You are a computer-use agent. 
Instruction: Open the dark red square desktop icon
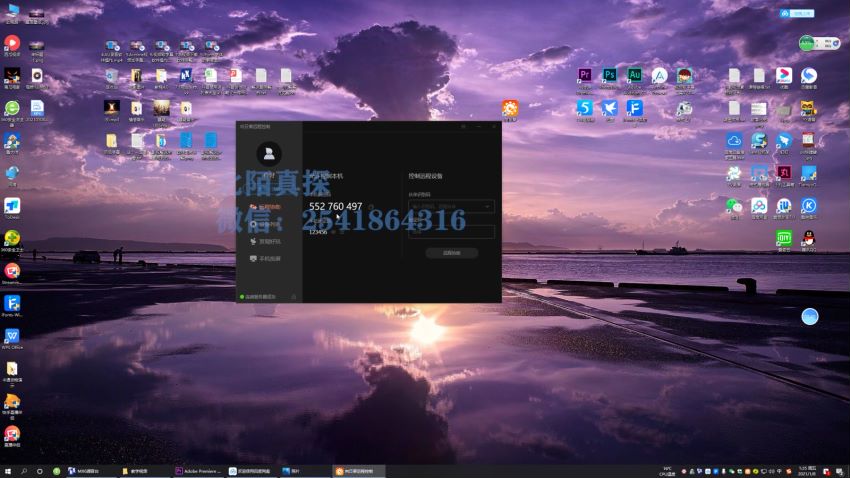tap(784, 173)
